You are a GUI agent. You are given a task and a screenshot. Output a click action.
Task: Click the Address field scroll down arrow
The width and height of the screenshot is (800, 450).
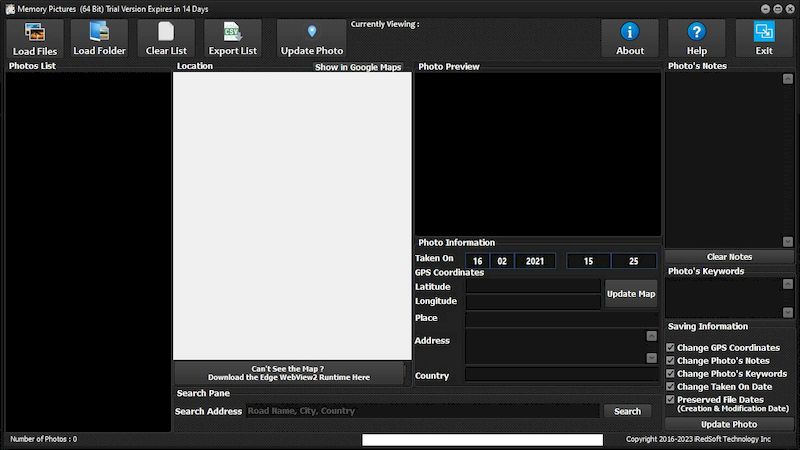tap(652, 358)
